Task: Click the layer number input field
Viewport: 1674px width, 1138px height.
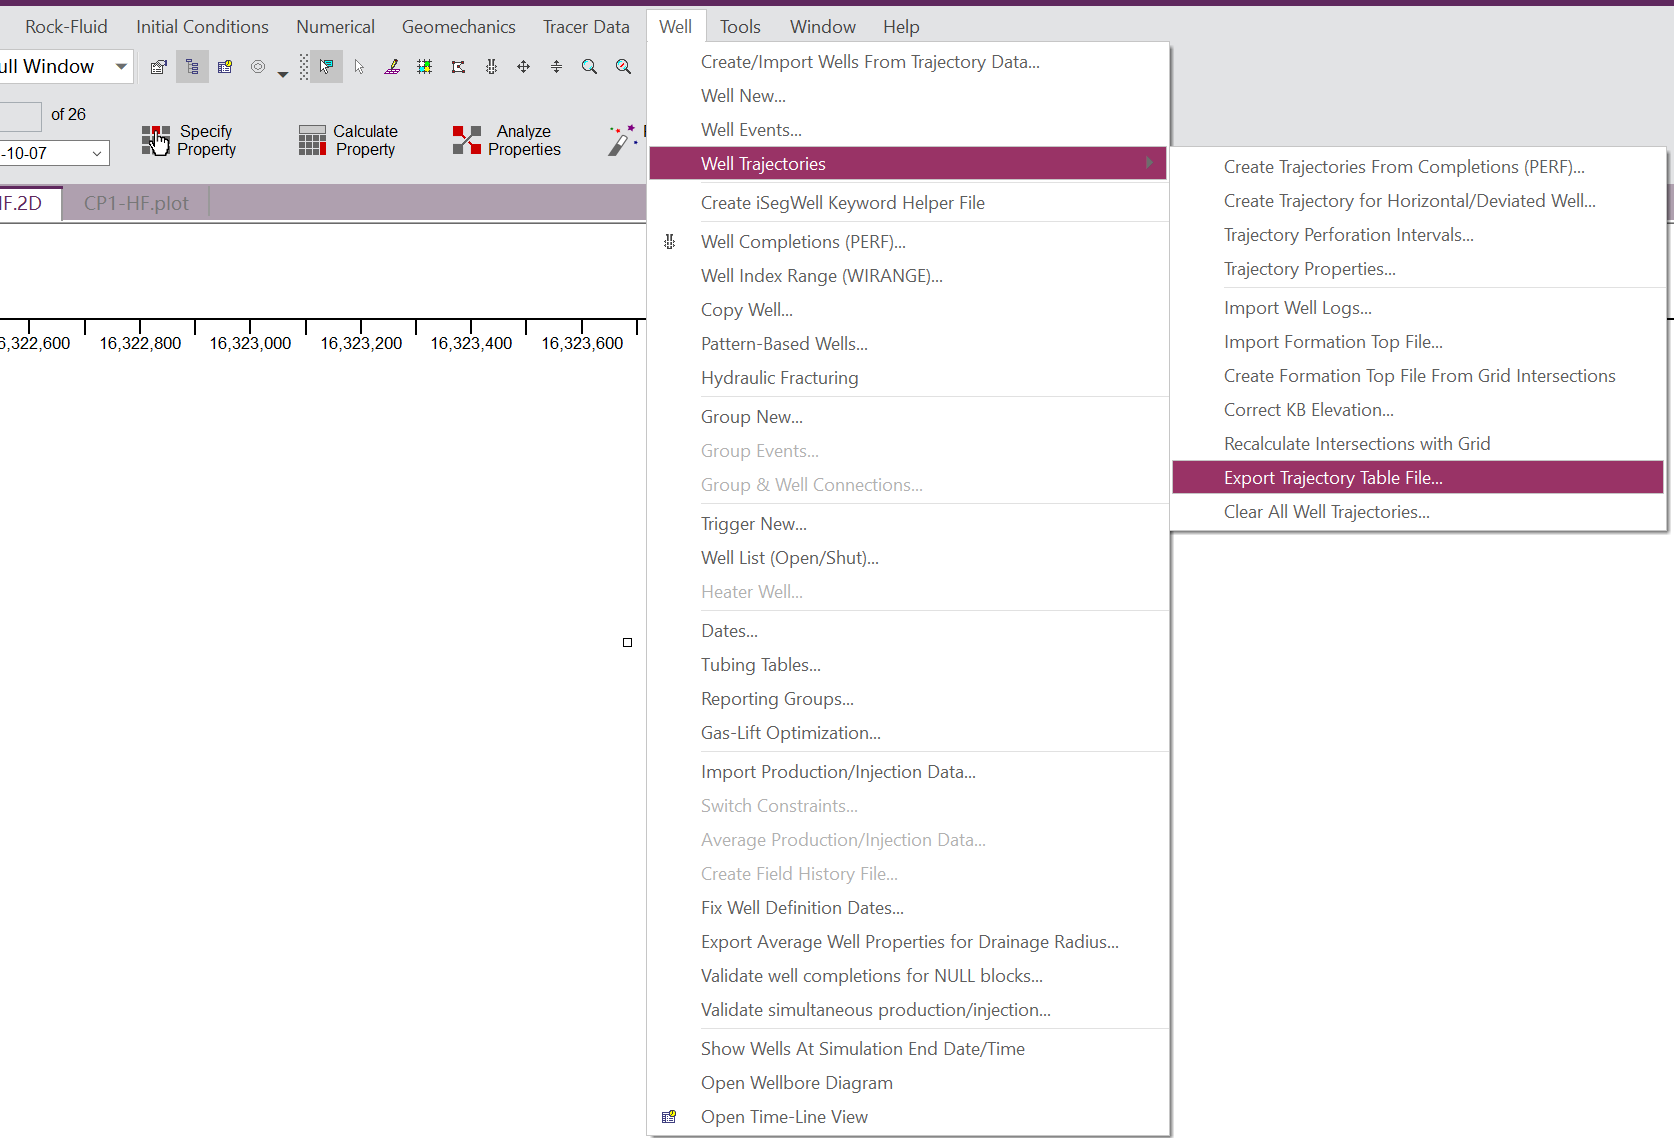Action: click(x=20, y=116)
